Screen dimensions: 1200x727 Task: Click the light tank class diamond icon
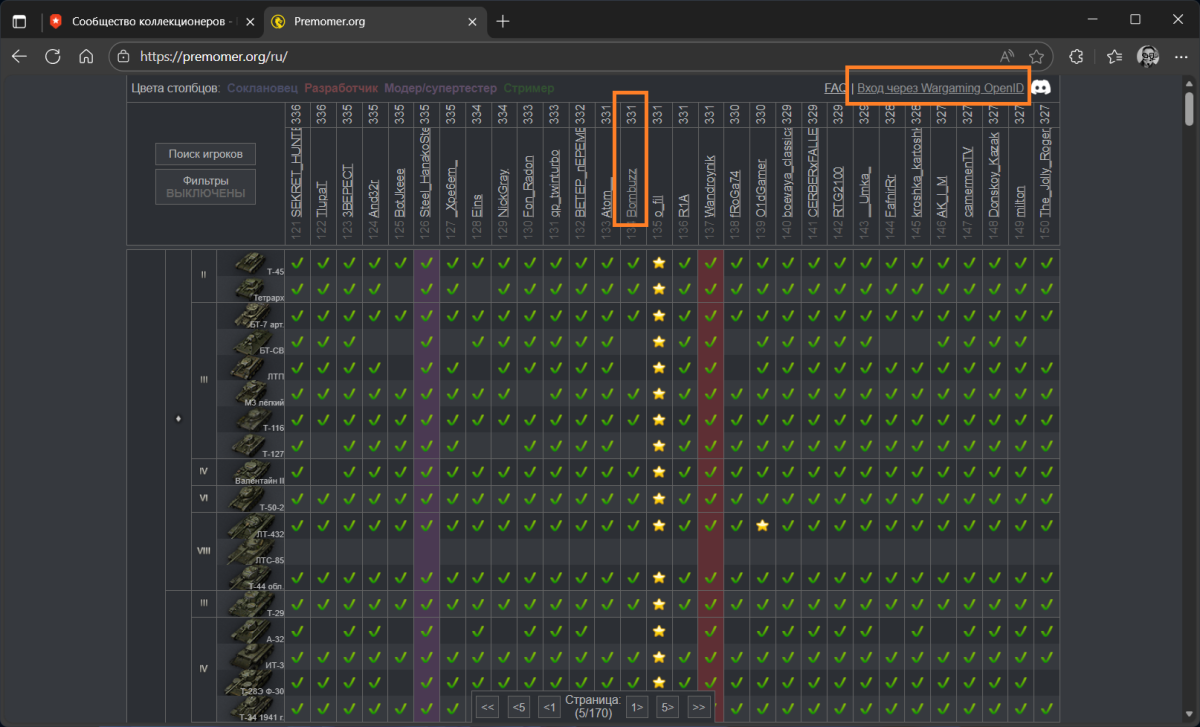click(x=178, y=419)
